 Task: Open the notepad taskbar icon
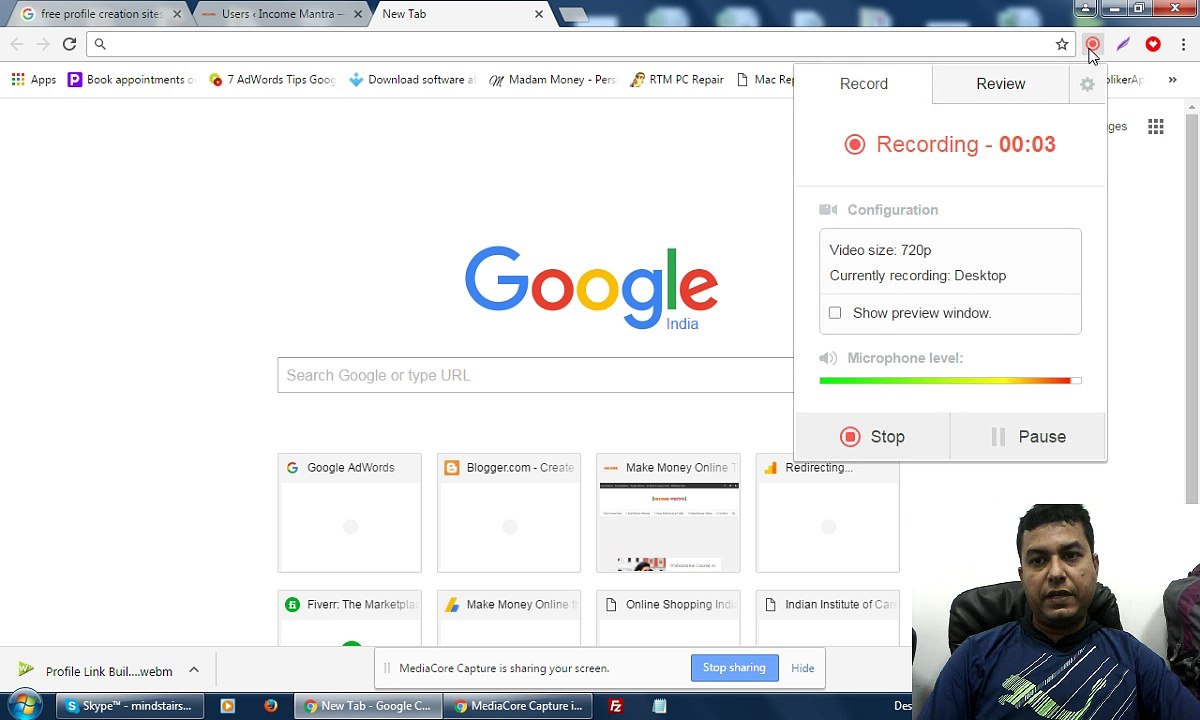pyautogui.click(x=659, y=706)
